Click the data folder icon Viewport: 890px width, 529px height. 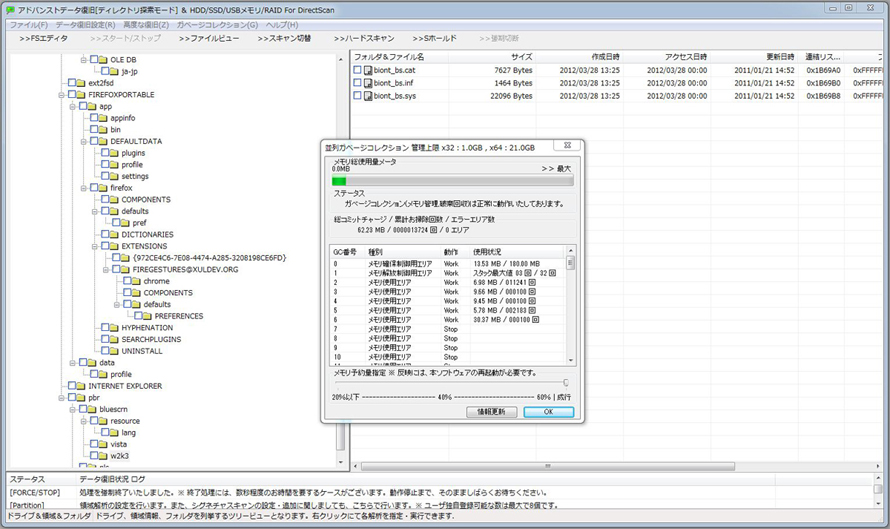point(92,362)
